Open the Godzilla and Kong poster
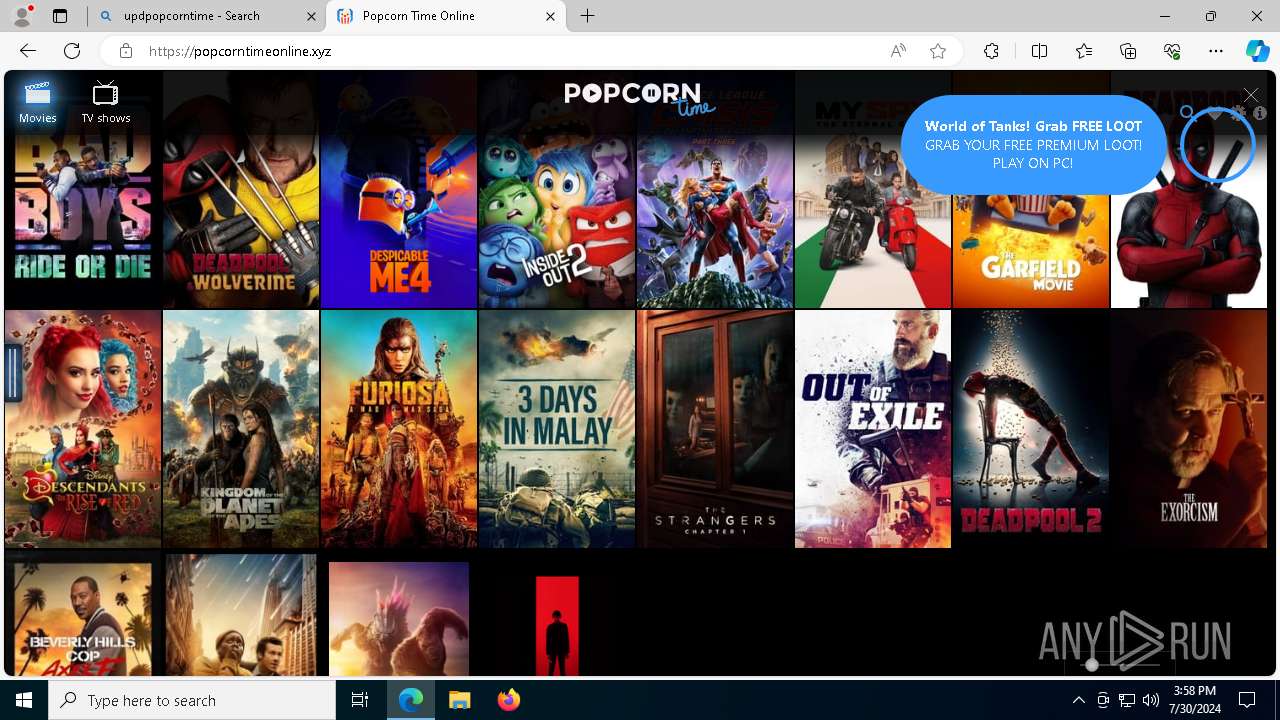Screen dimensions: 1280x720 click(399, 618)
